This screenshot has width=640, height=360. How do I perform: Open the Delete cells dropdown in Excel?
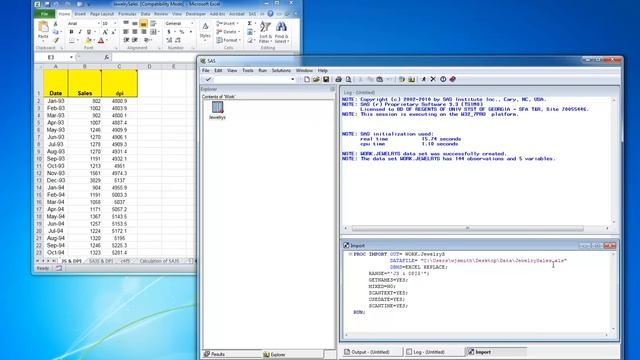click(227, 32)
